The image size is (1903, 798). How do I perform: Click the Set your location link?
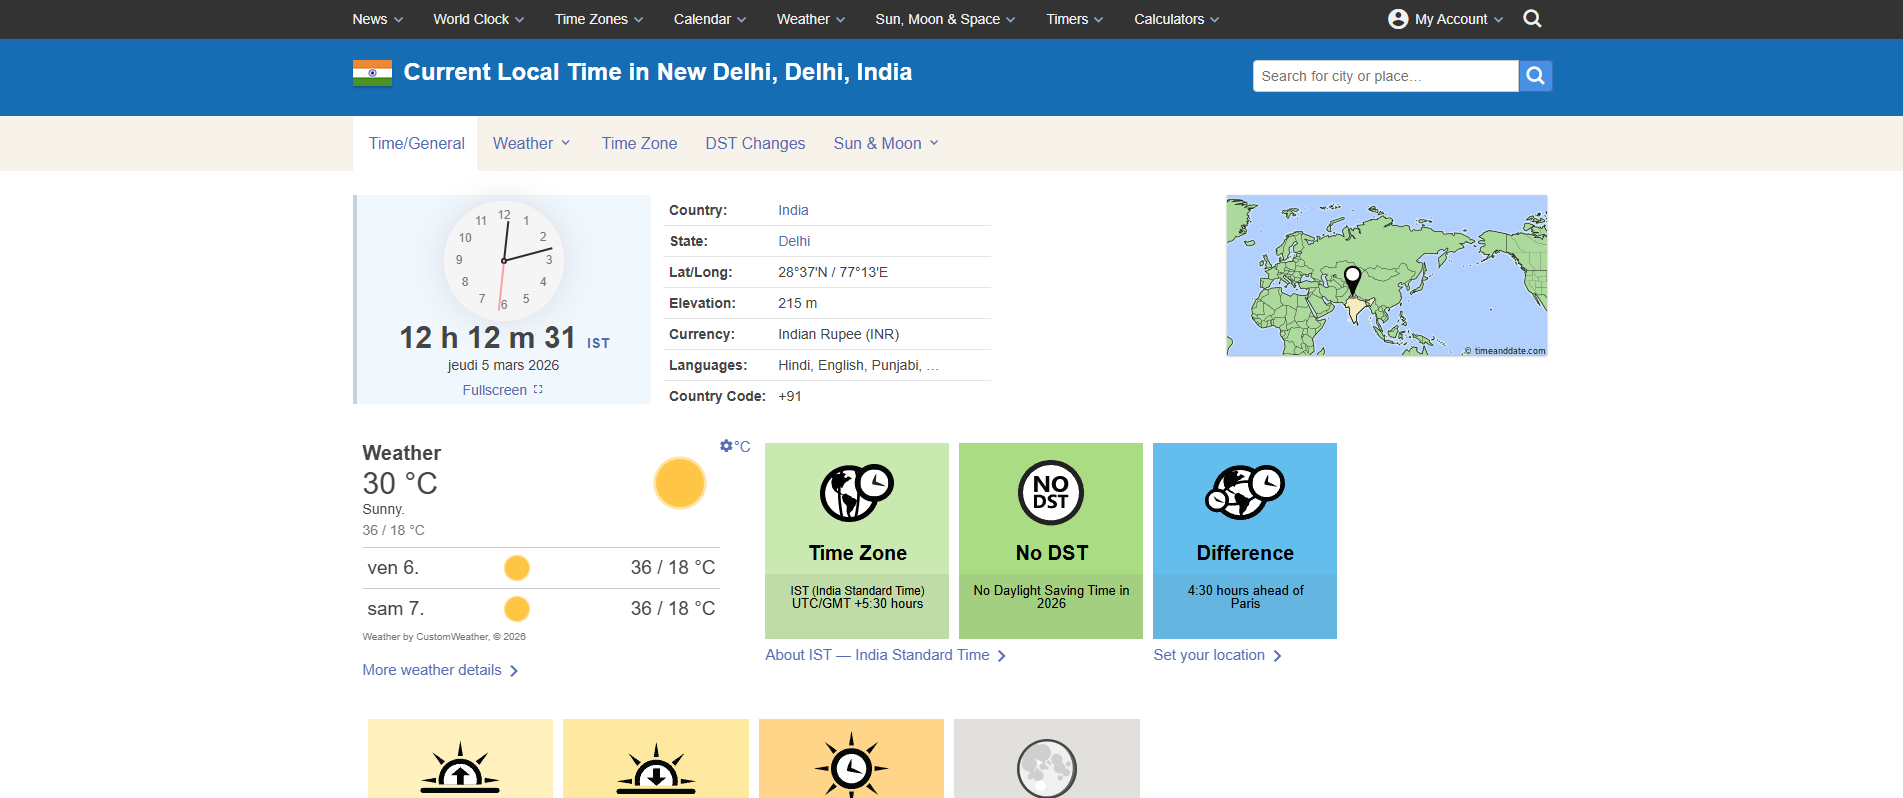tap(1217, 655)
